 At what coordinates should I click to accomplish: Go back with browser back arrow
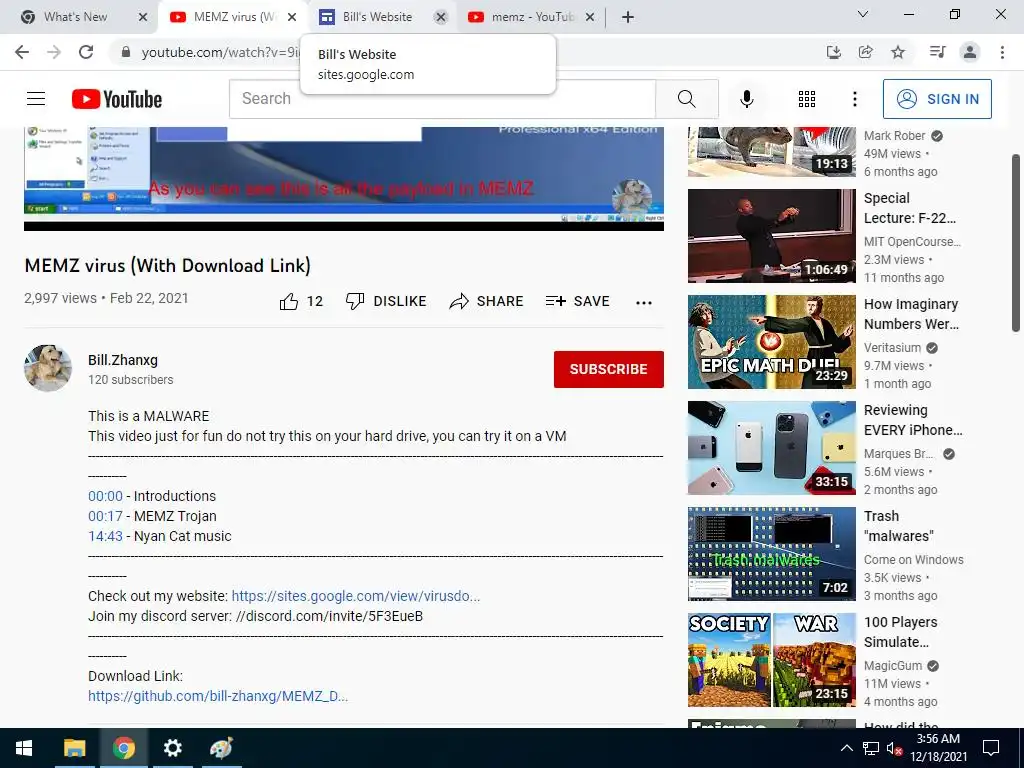pos(22,52)
